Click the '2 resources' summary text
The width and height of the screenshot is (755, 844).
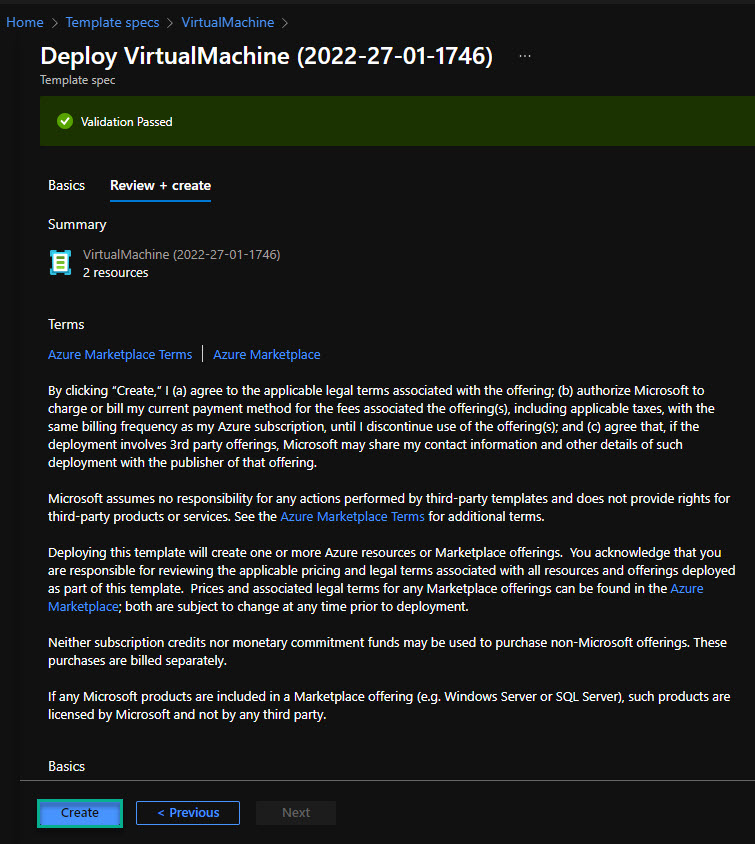116,272
